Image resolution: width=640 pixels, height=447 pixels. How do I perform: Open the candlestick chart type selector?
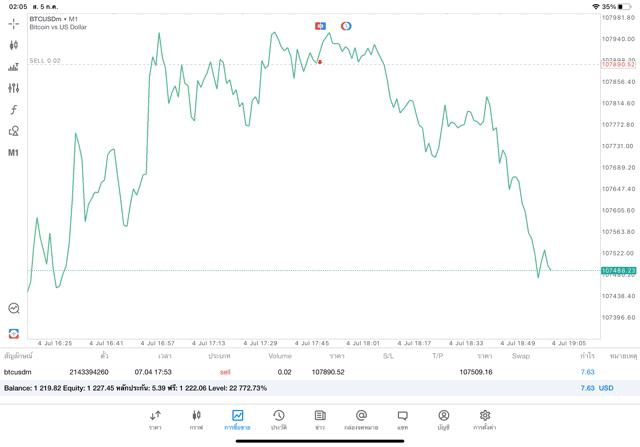(14, 45)
